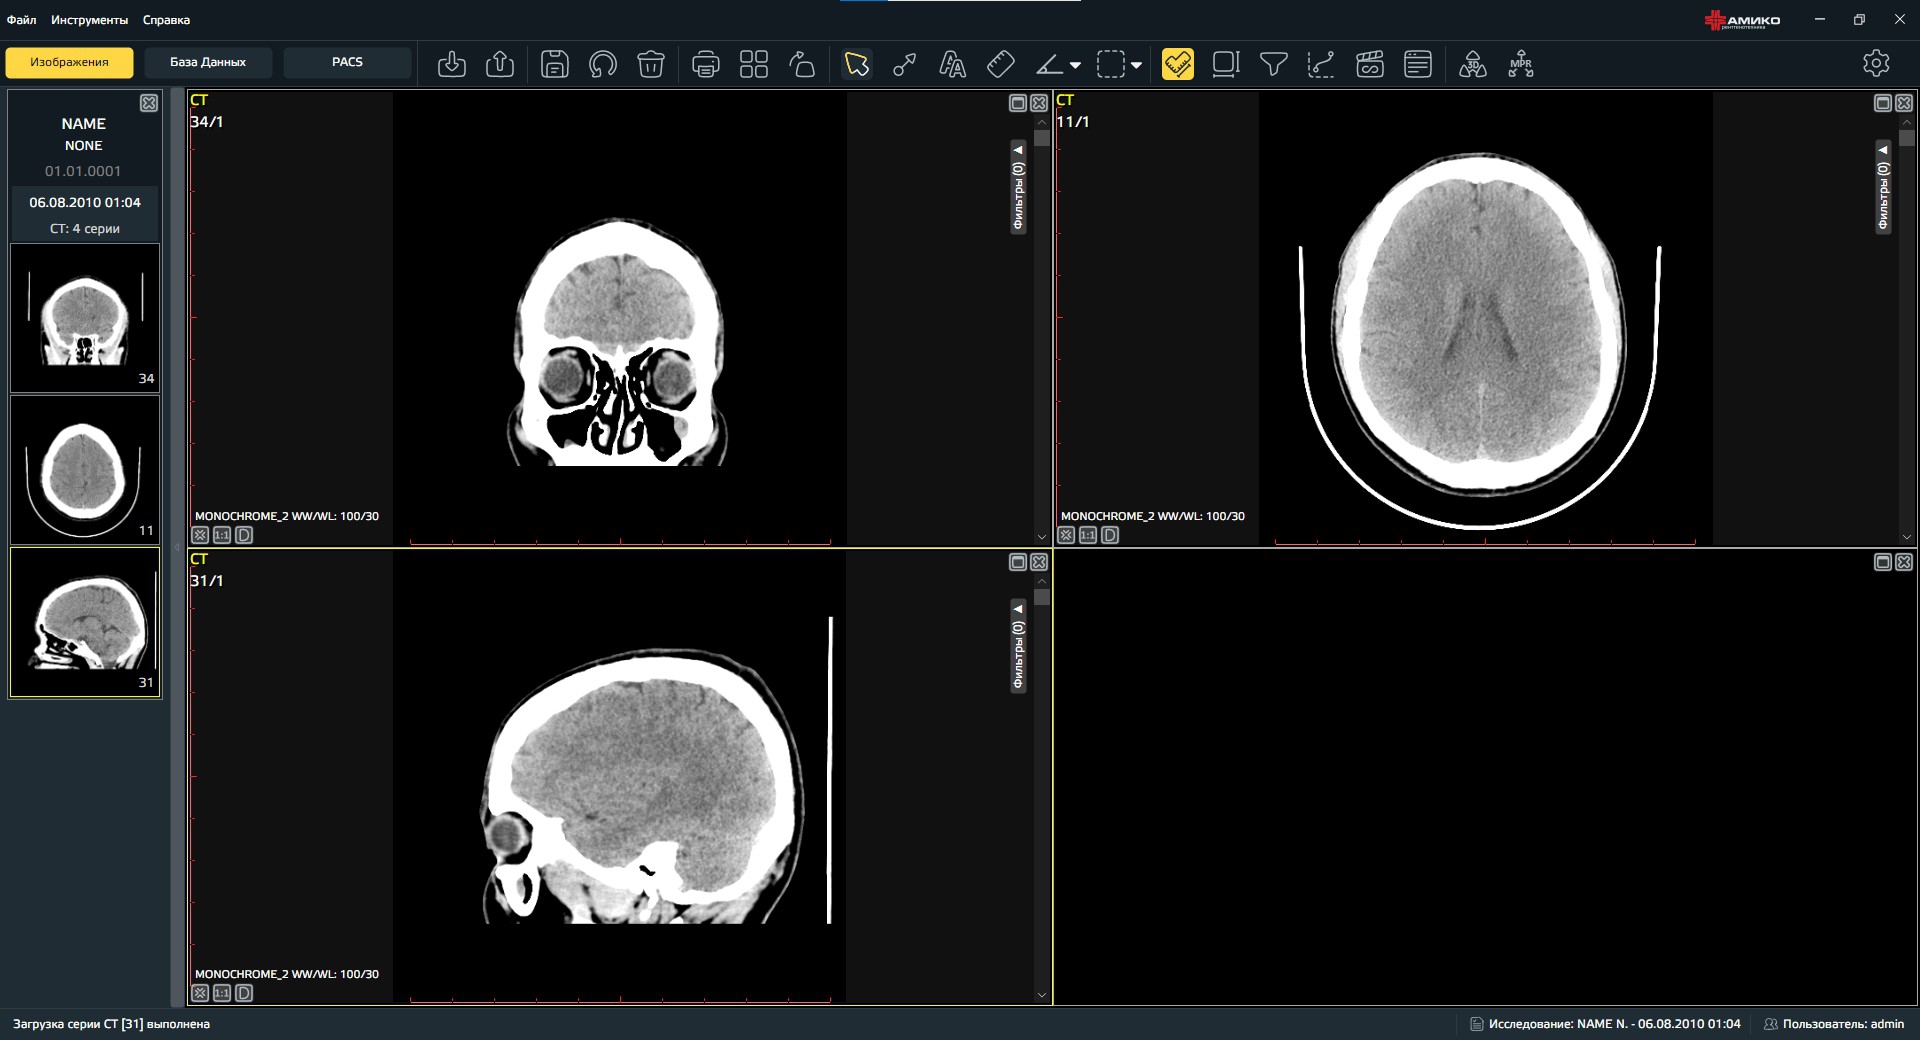Open the viewport grid layout icon

point(754,64)
